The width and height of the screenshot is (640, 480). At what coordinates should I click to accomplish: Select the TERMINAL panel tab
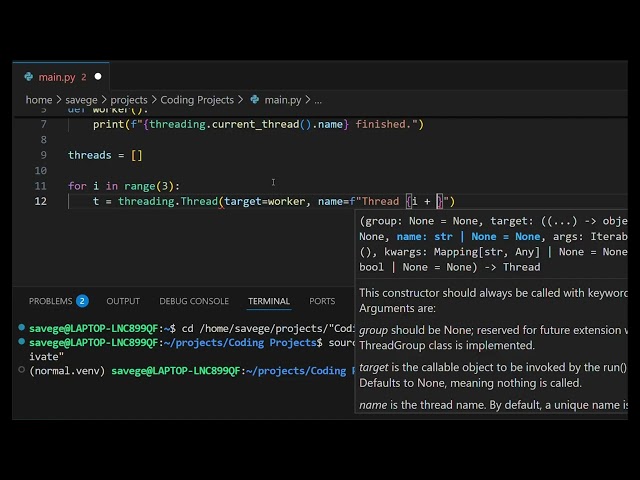tap(269, 301)
